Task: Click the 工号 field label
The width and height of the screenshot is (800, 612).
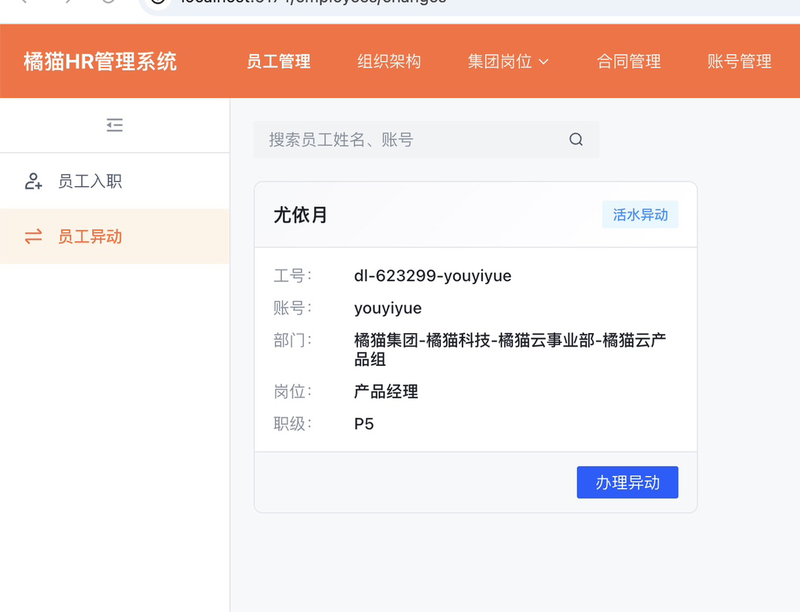Action: 292,276
